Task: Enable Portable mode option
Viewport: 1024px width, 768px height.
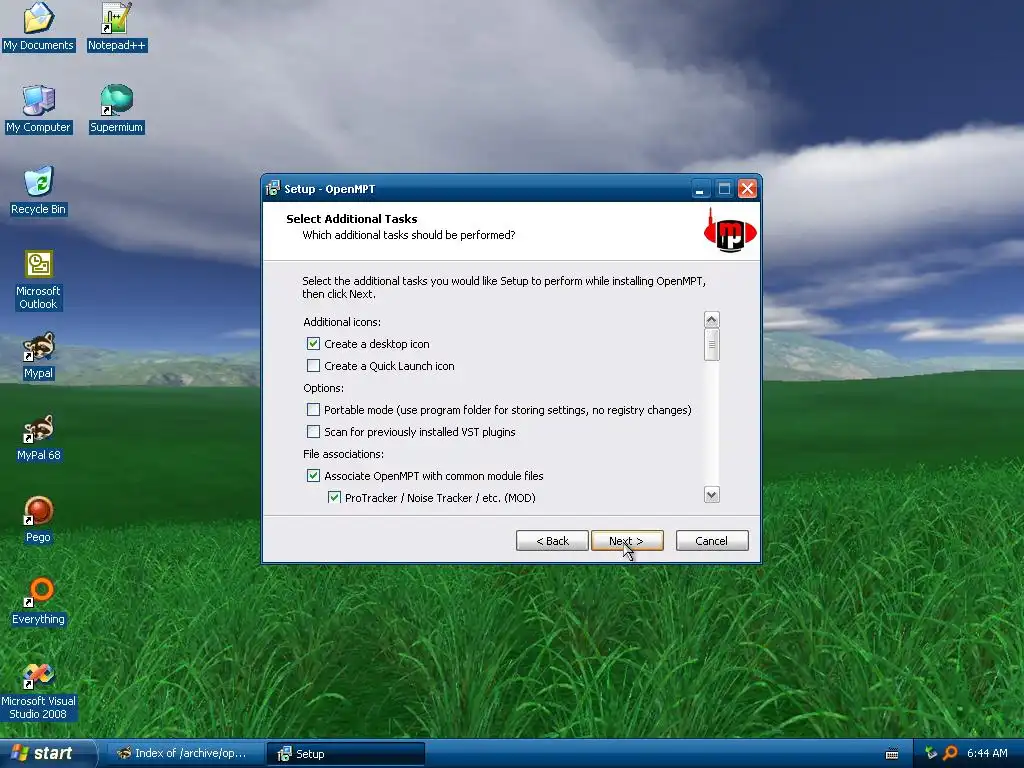Action: (313, 409)
